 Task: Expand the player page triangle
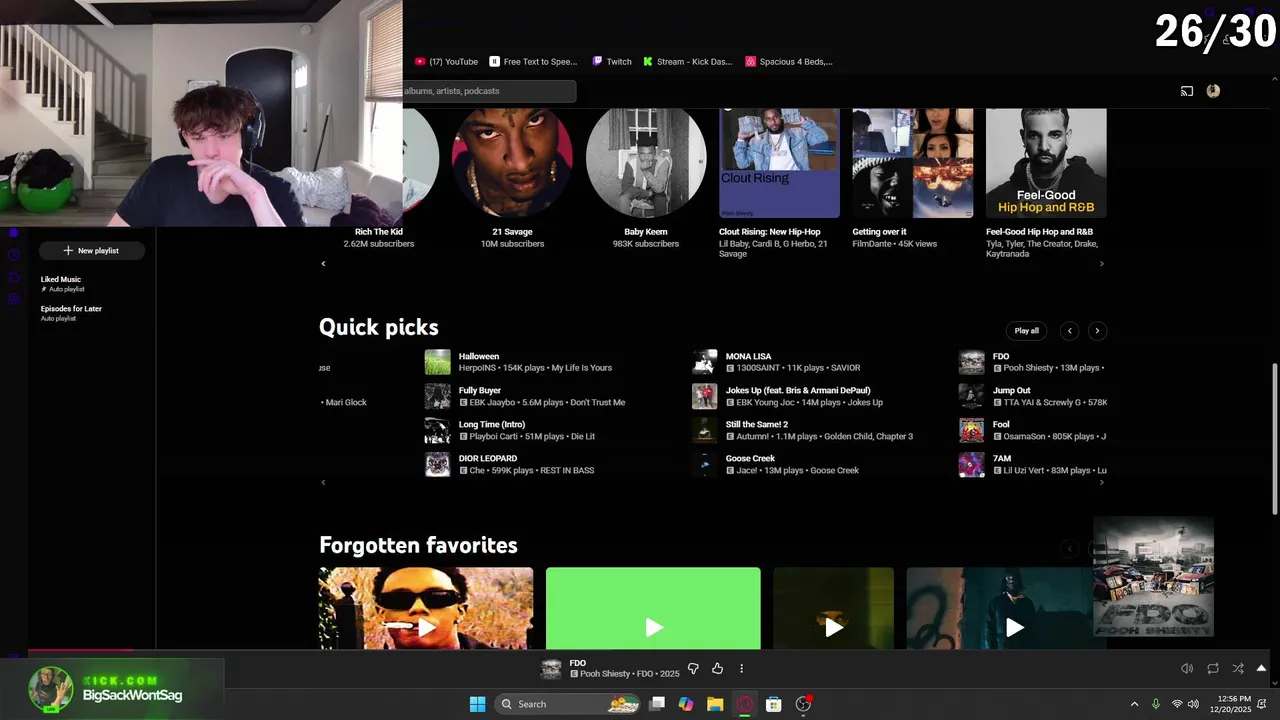pyautogui.click(x=1261, y=668)
